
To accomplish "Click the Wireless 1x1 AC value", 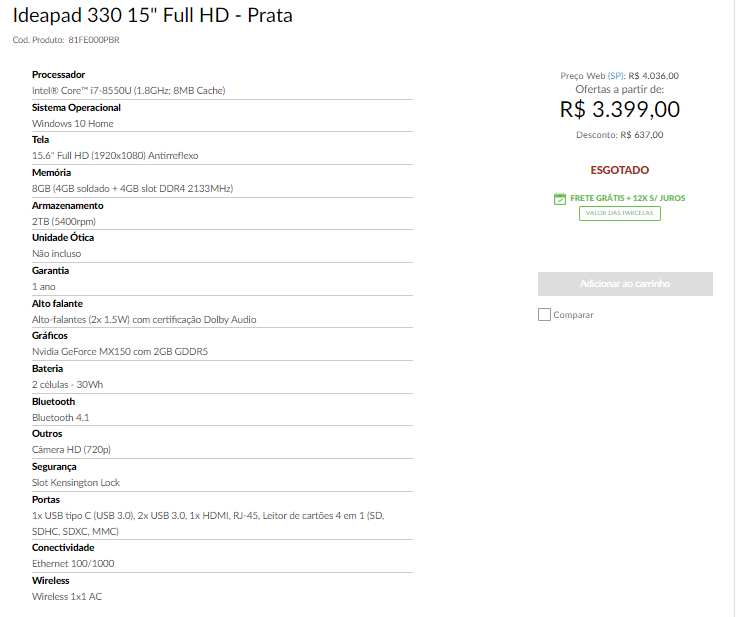I will (x=67, y=597).
